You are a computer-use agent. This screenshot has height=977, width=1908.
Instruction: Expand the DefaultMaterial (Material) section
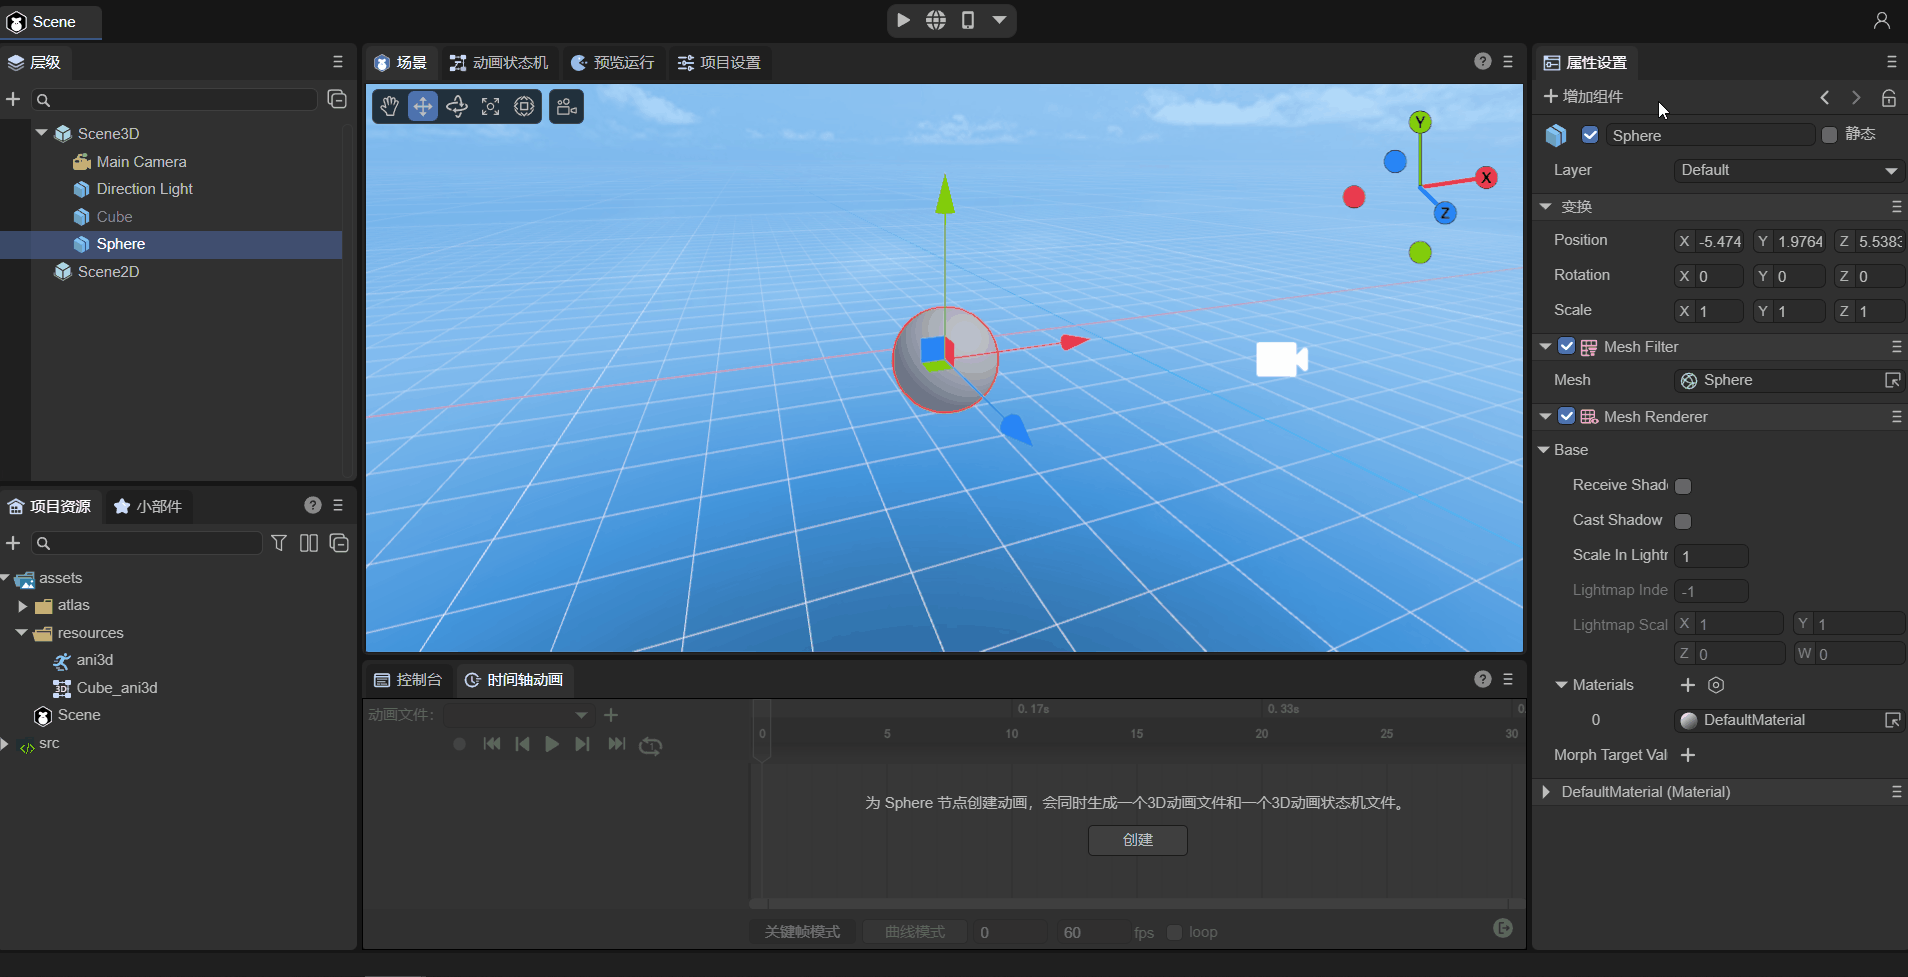(x=1546, y=792)
